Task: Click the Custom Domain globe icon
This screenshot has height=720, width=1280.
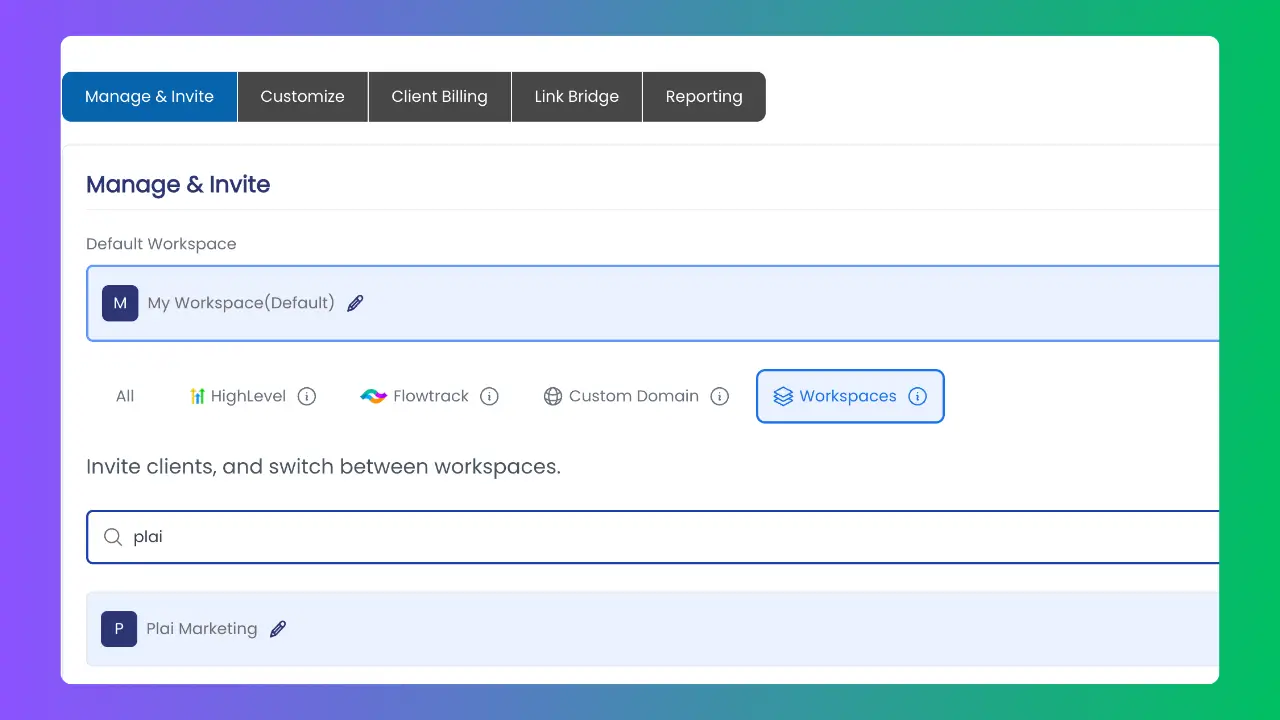Action: [553, 396]
